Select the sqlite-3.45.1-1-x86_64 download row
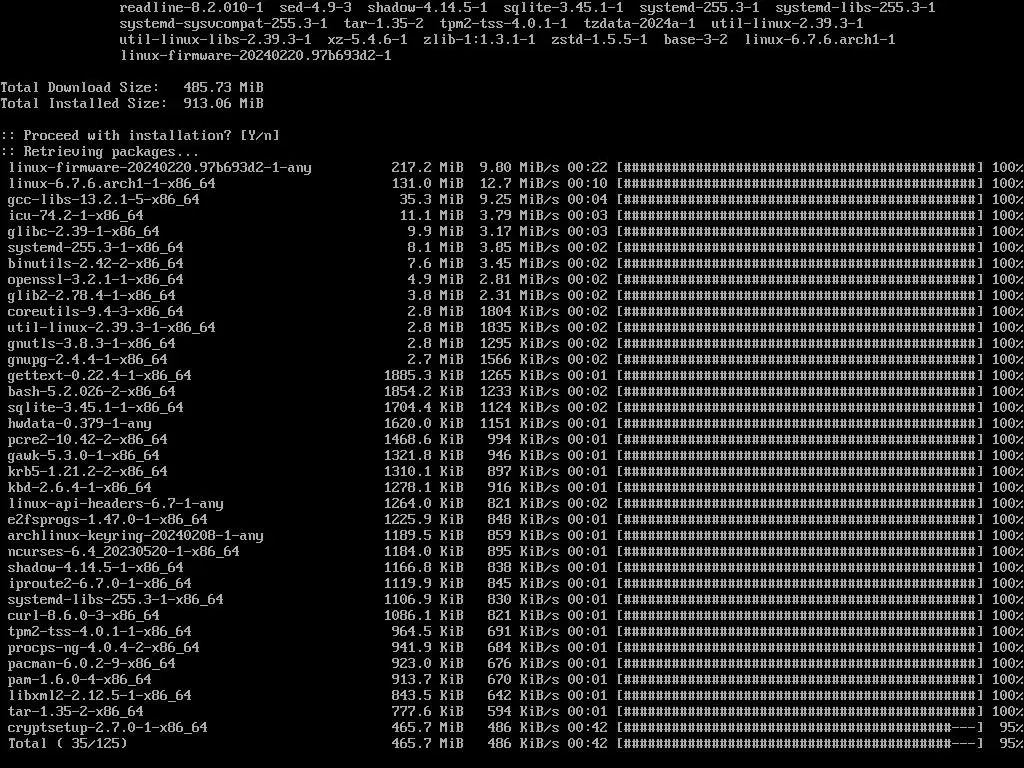Image resolution: width=1024 pixels, height=768 pixels. [512, 408]
